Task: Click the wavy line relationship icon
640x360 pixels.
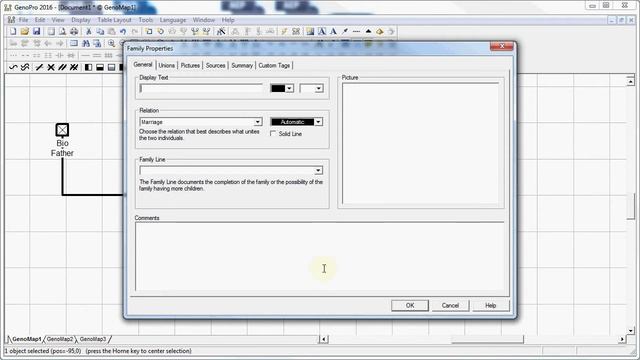Action: 13,67
